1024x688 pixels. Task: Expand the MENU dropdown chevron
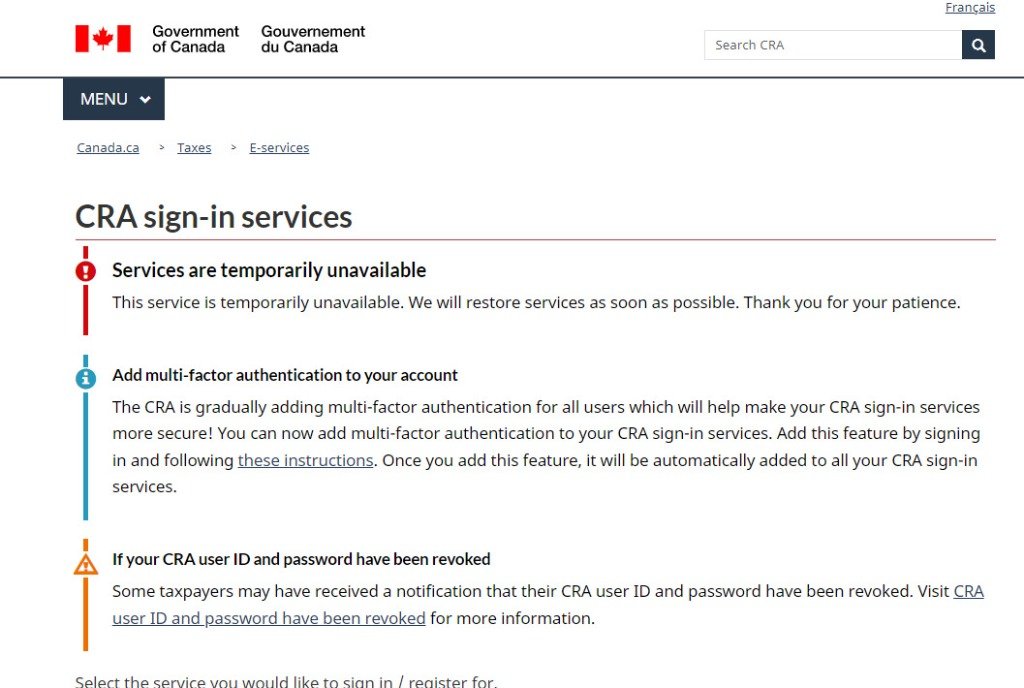(145, 99)
